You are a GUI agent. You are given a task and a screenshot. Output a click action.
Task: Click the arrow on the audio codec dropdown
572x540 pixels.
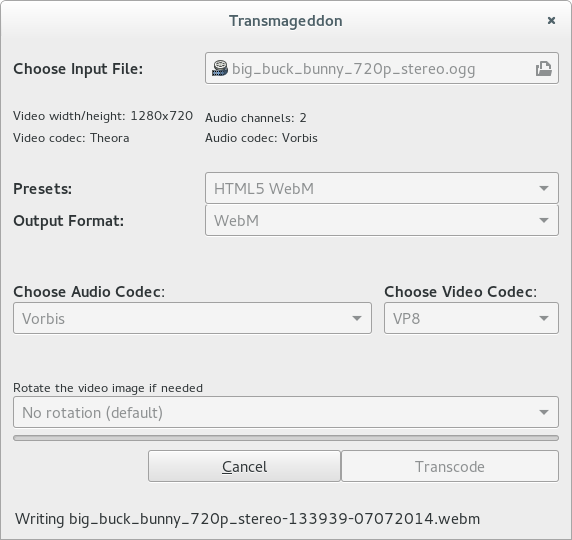pos(357,318)
